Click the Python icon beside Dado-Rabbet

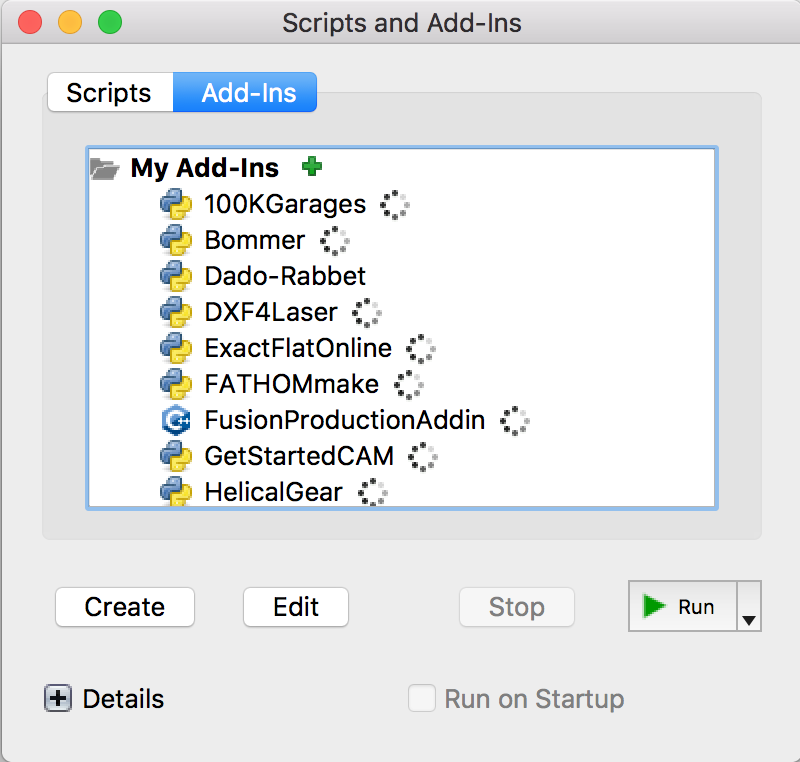(x=176, y=276)
